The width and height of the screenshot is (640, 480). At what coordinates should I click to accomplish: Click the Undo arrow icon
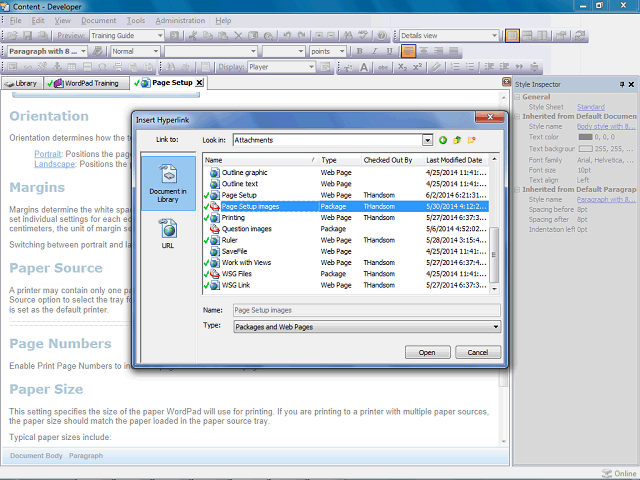tap(287, 36)
